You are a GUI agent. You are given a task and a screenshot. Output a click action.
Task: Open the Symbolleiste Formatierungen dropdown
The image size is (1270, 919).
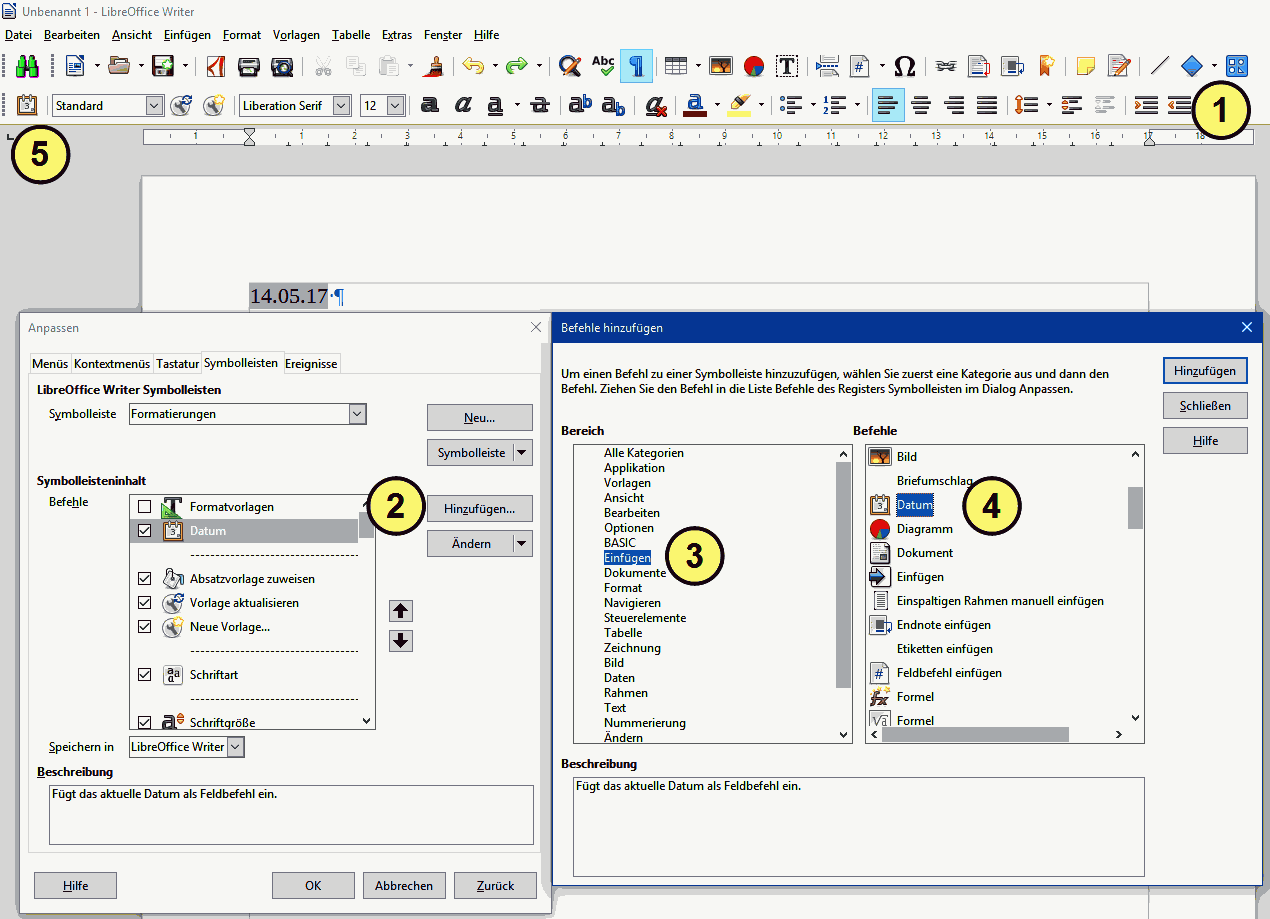(357, 414)
